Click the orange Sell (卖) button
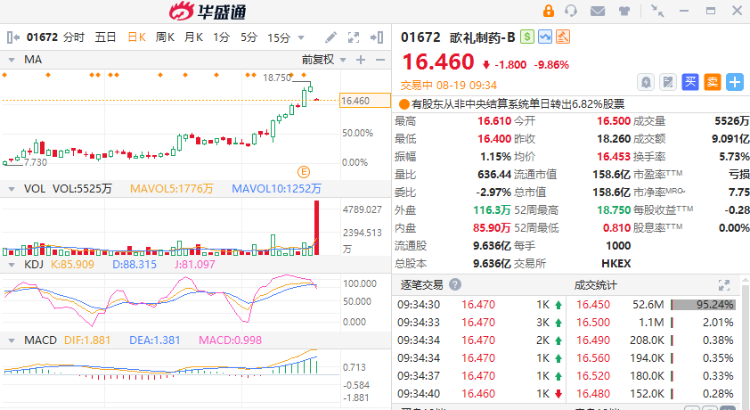The height and width of the screenshot is (410, 750). (x=712, y=82)
